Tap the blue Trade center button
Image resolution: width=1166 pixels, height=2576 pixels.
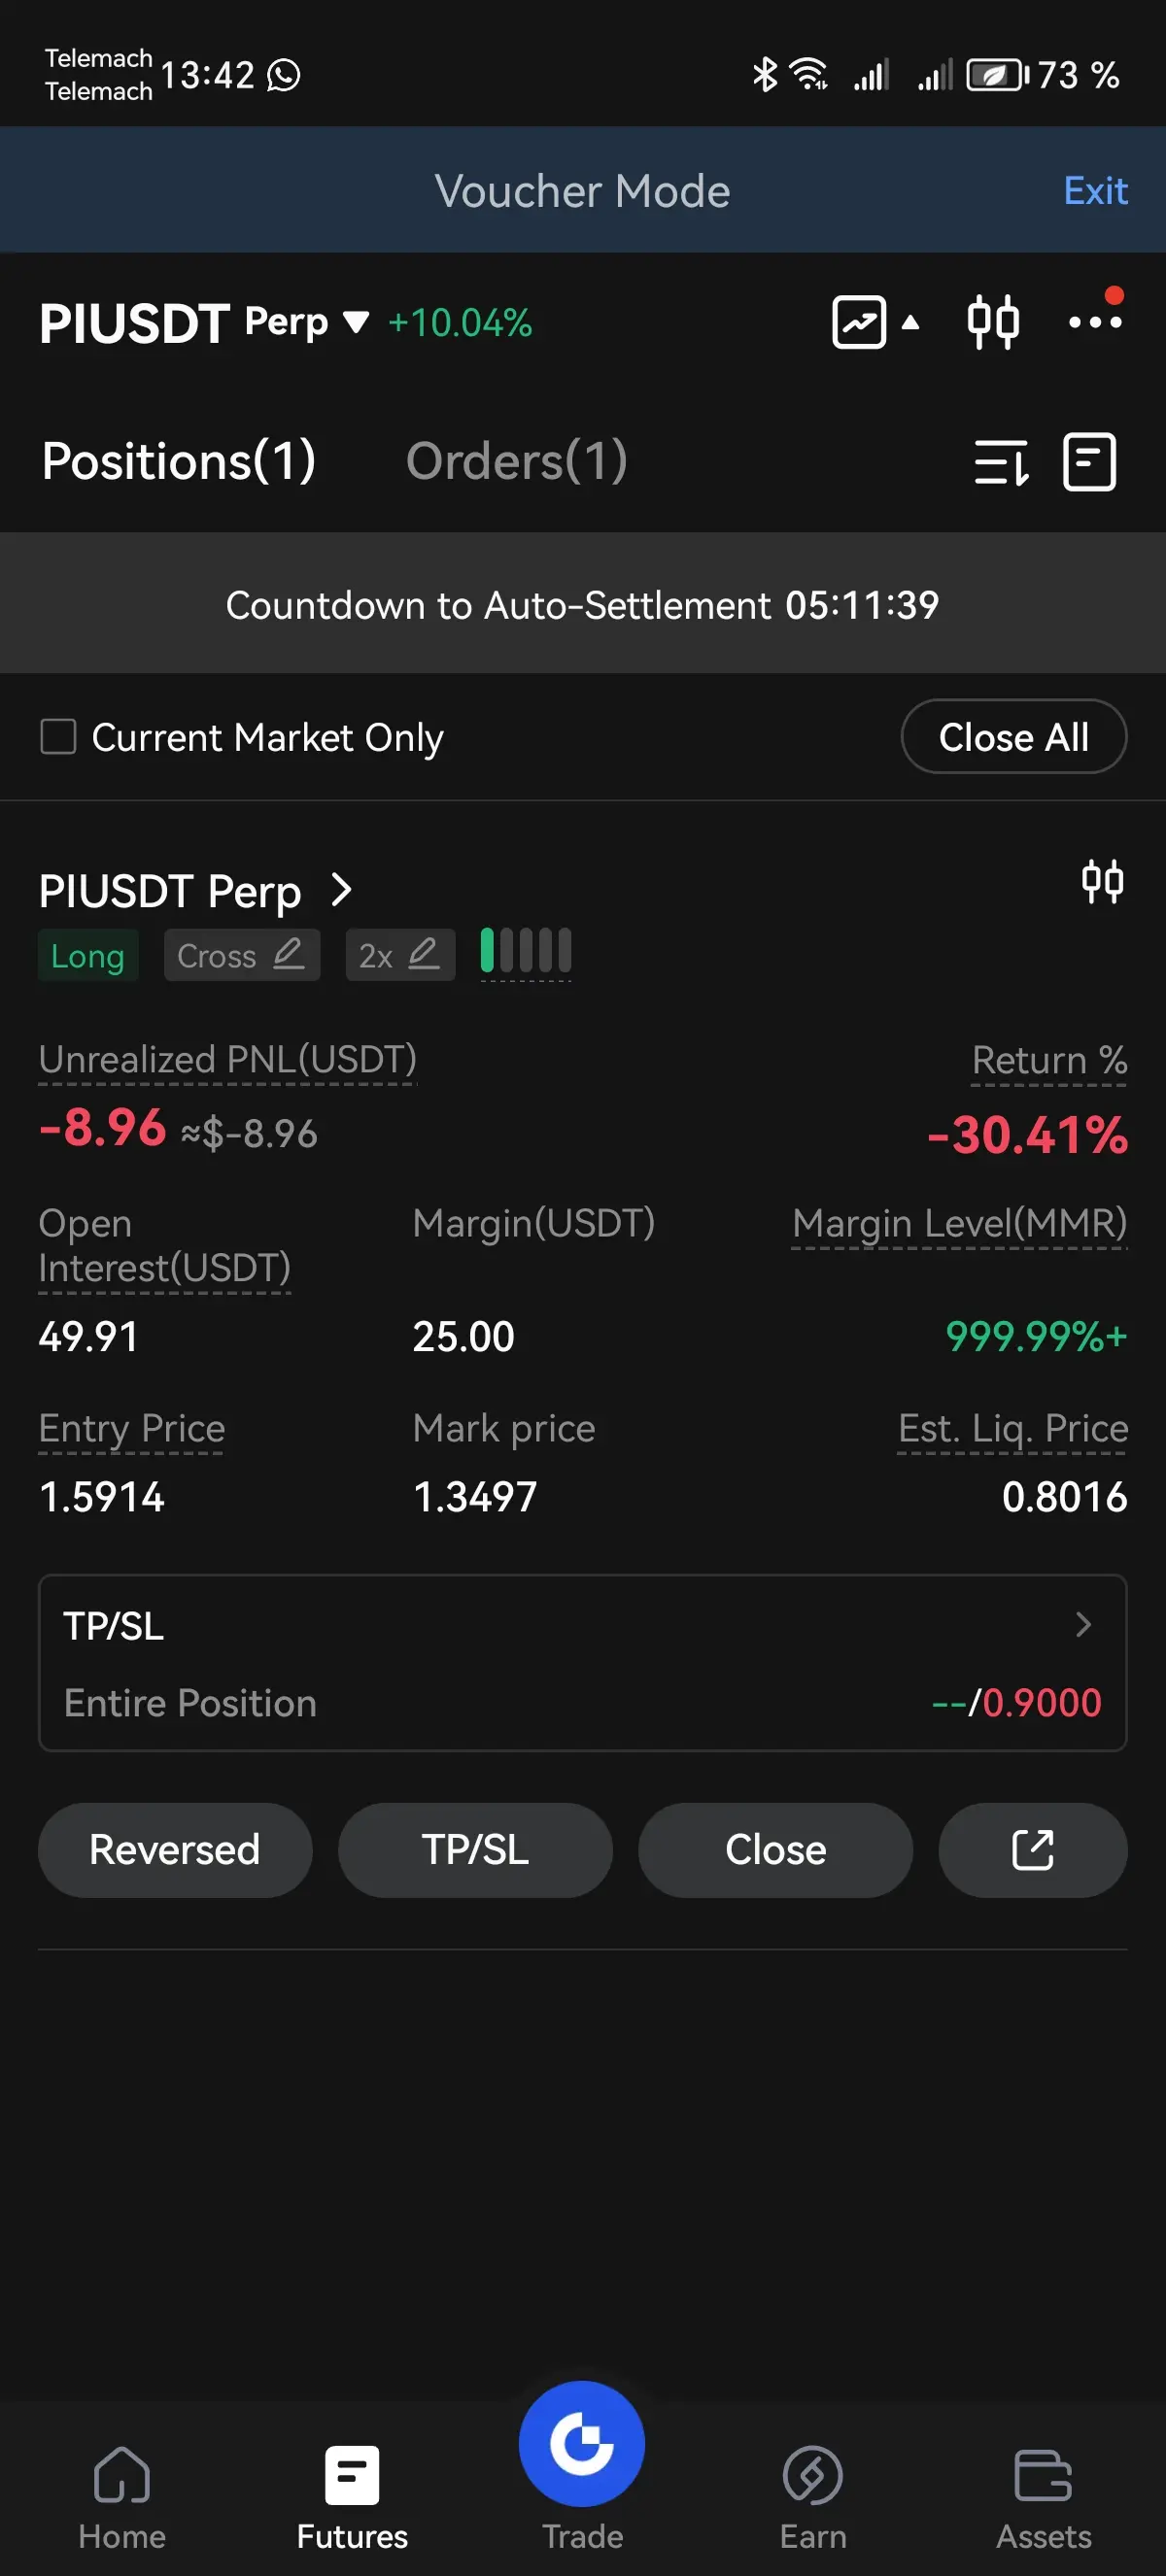(582, 2443)
